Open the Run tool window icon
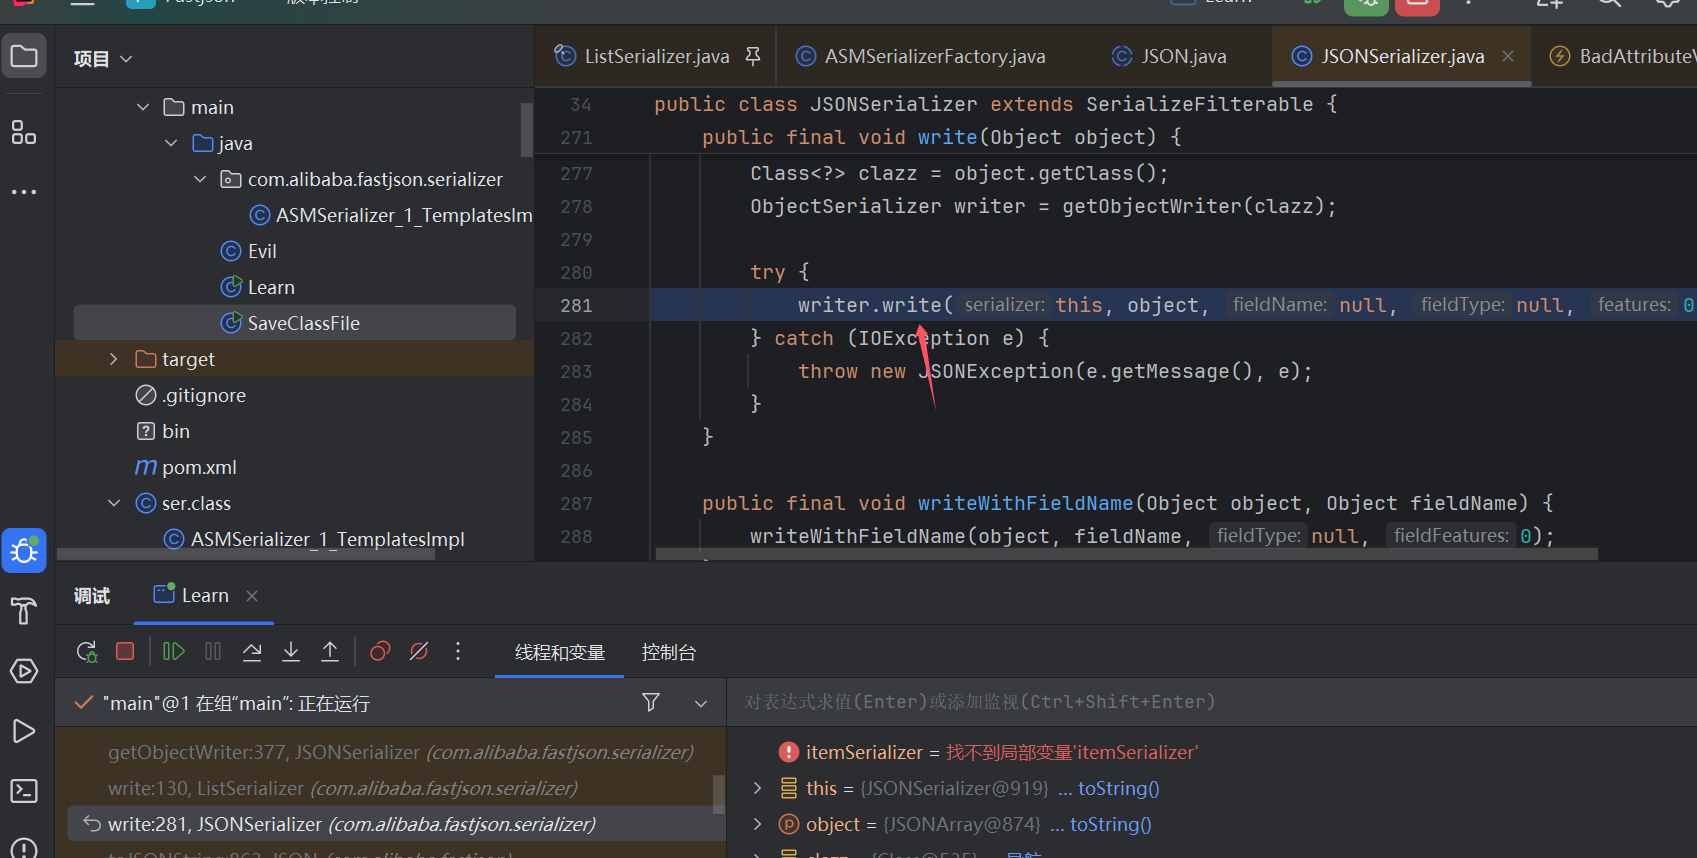 pyautogui.click(x=24, y=731)
